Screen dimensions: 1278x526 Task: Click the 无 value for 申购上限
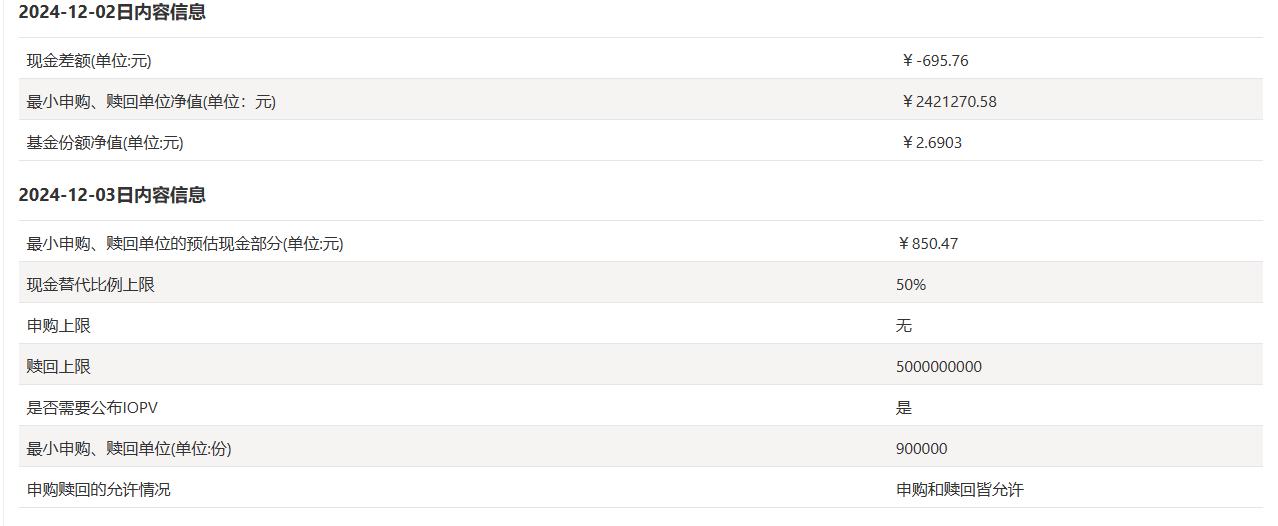[x=904, y=326]
